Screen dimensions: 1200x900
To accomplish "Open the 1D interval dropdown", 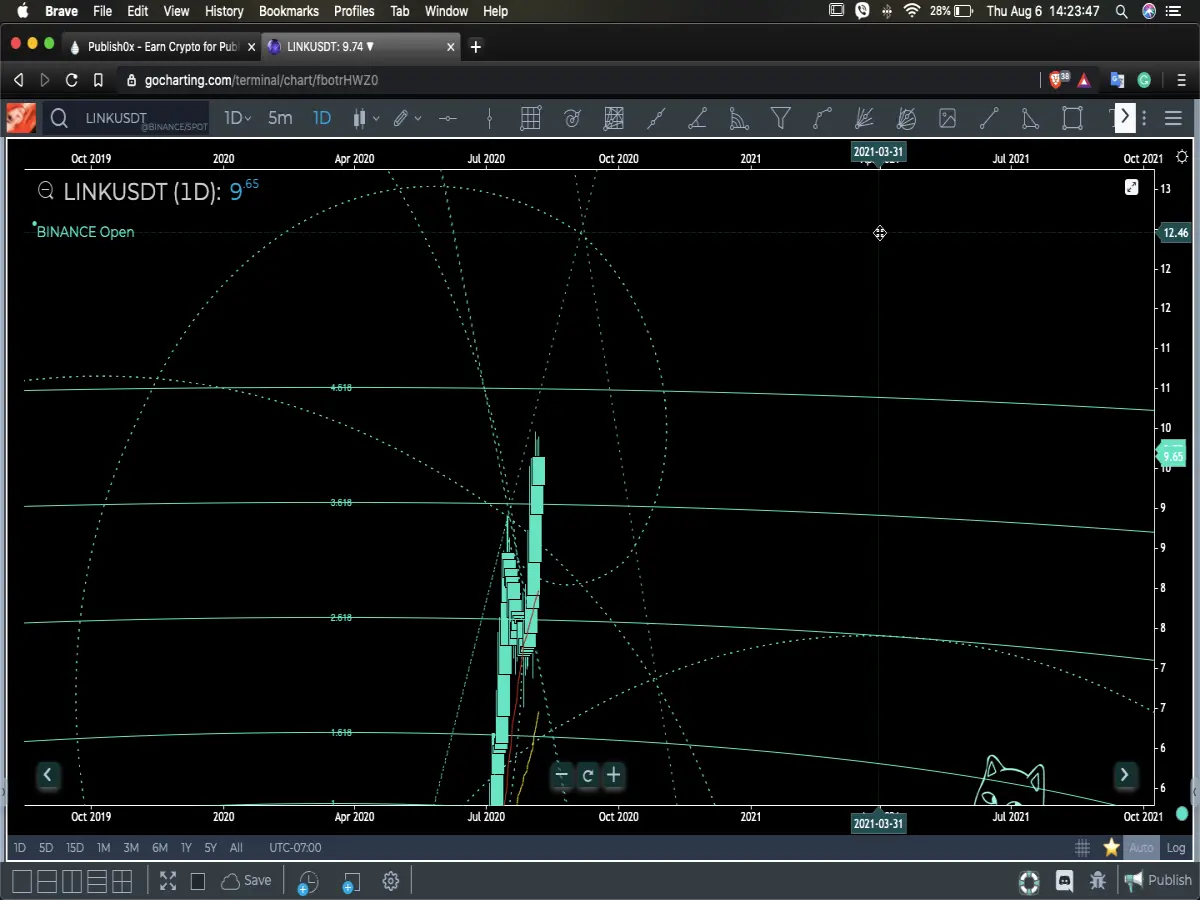I will [237, 118].
